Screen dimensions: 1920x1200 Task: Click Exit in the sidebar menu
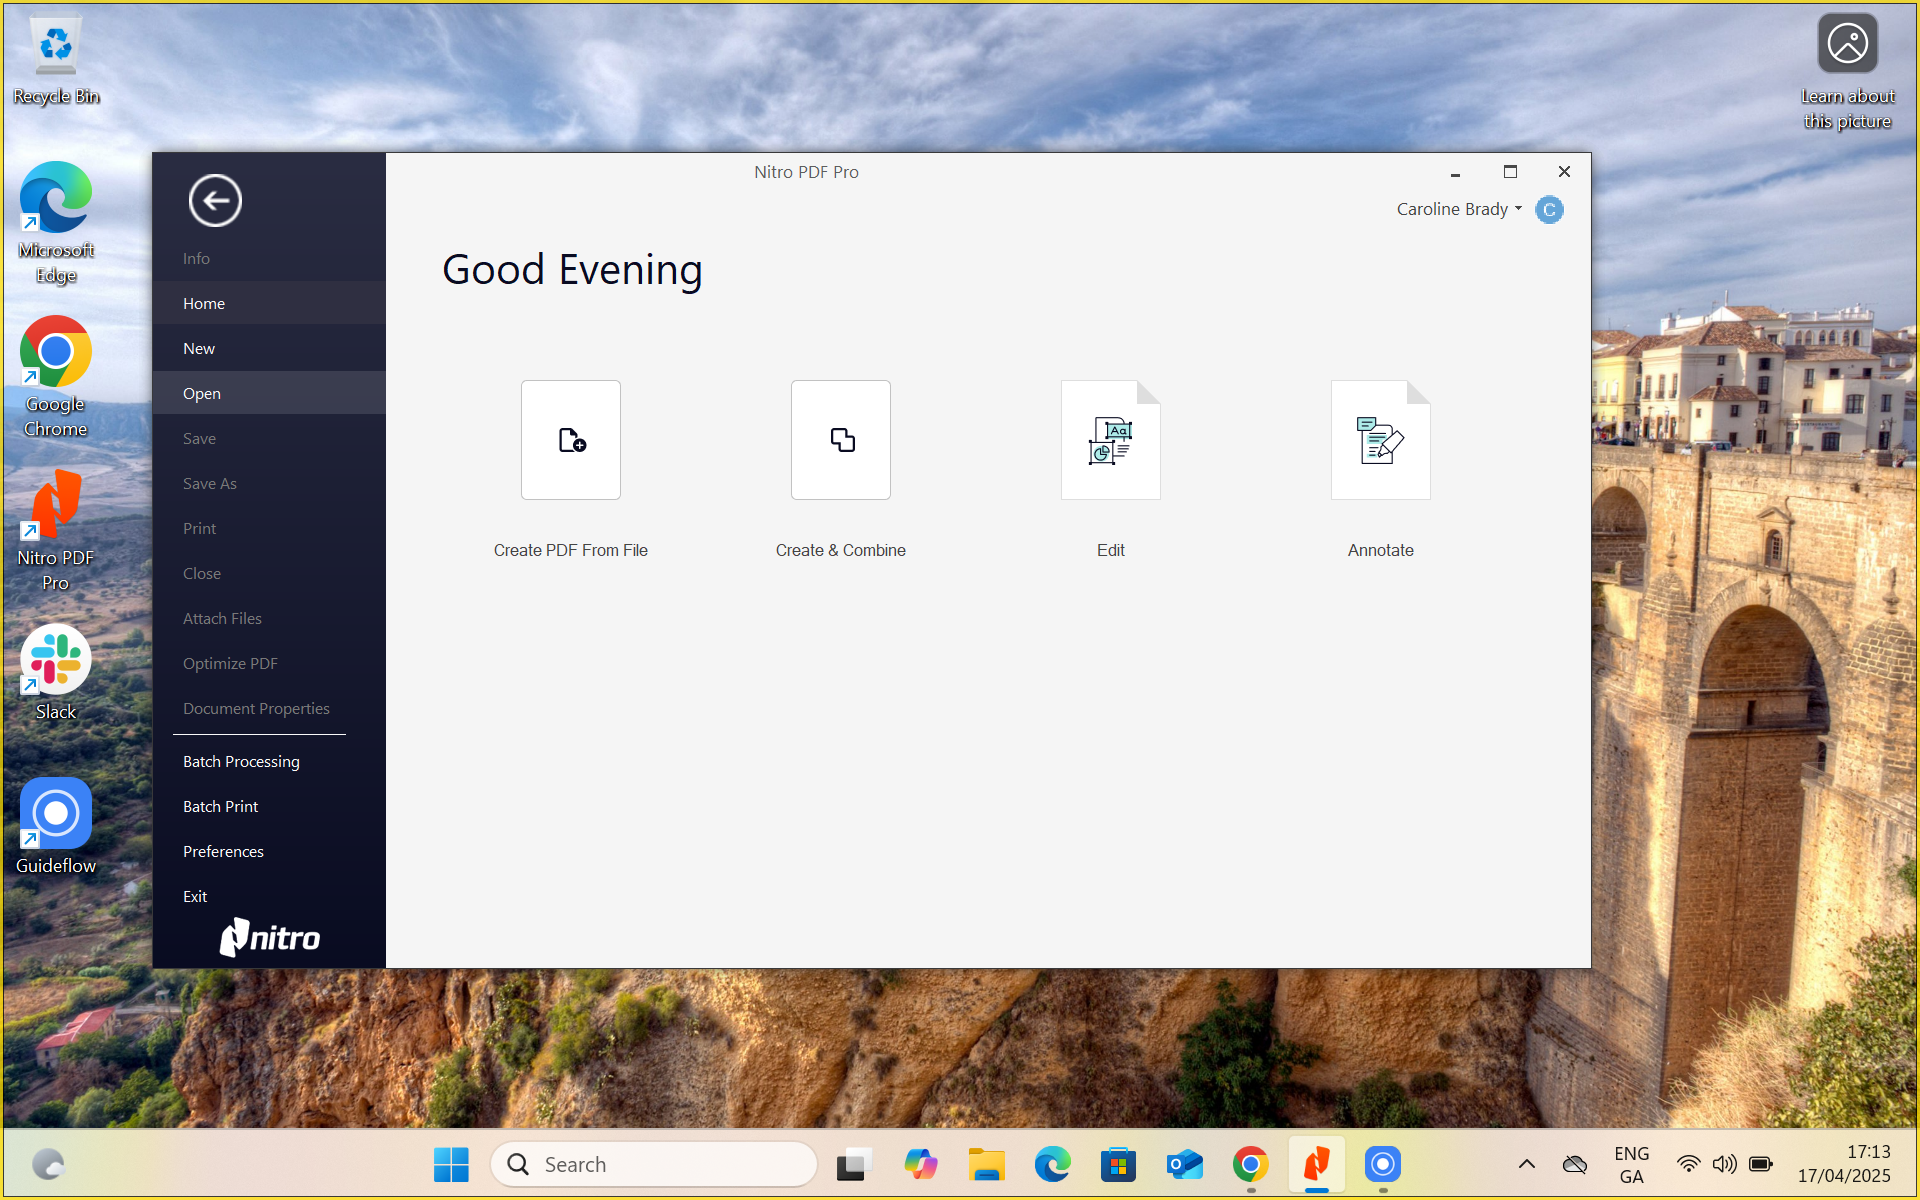tap(269, 896)
